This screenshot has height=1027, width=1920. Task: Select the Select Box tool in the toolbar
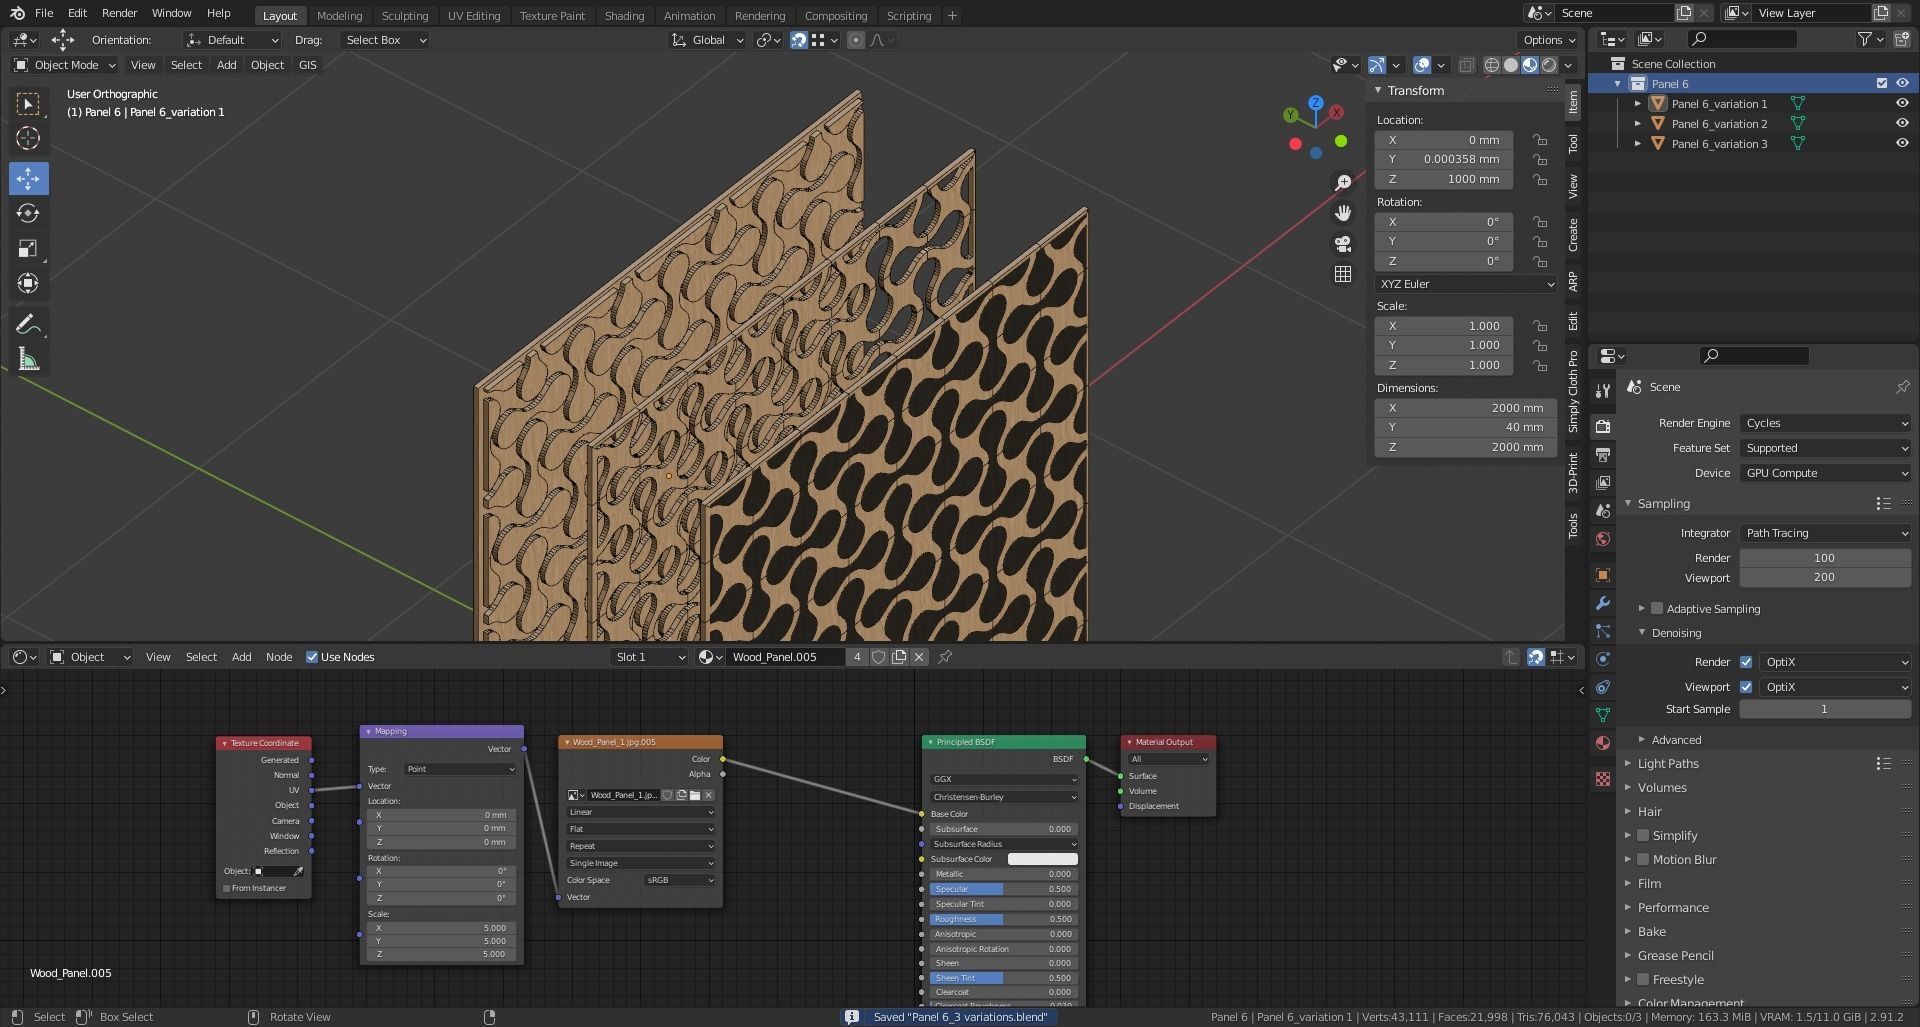coord(28,104)
